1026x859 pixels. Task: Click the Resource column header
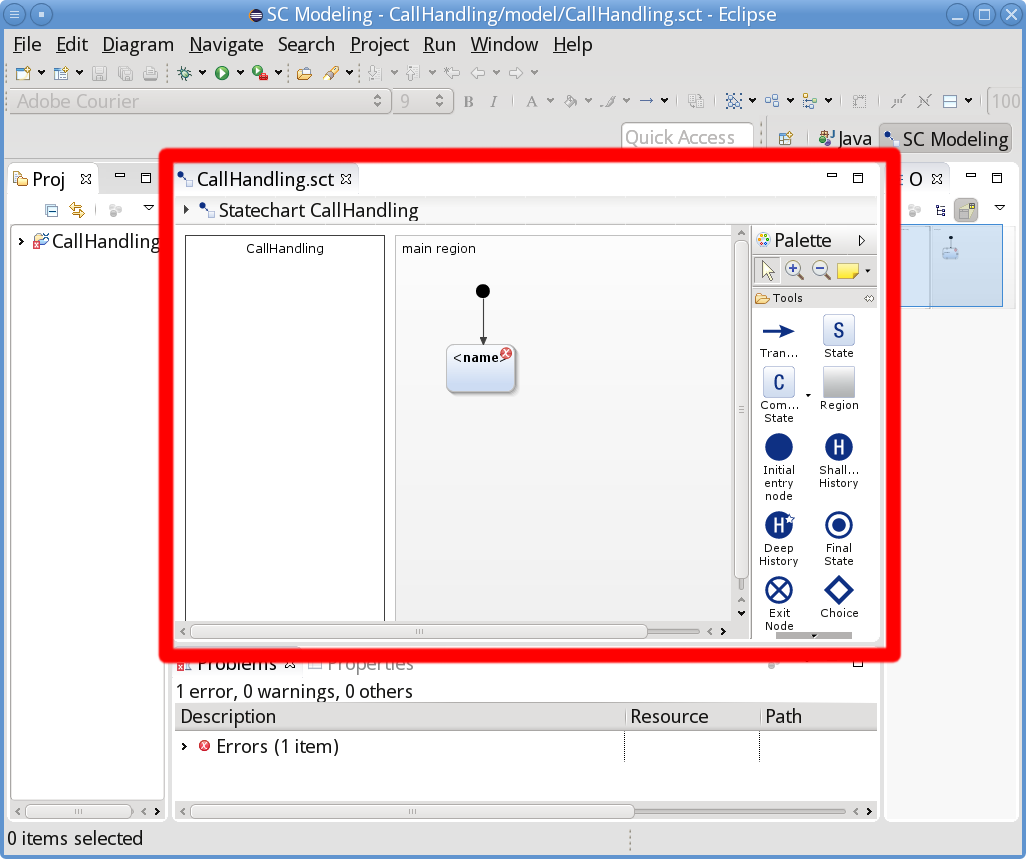[692, 716]
